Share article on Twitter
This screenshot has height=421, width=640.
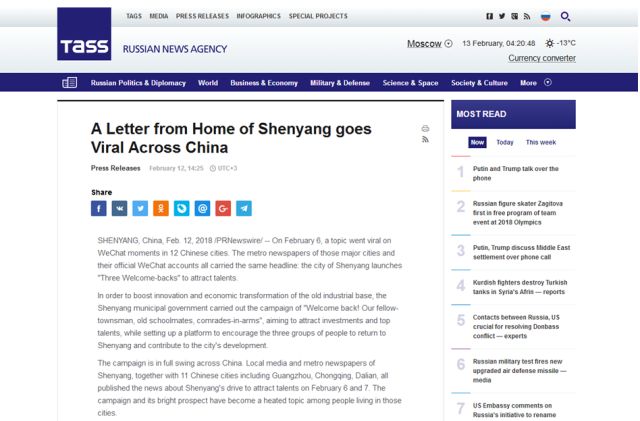(140, 208)
